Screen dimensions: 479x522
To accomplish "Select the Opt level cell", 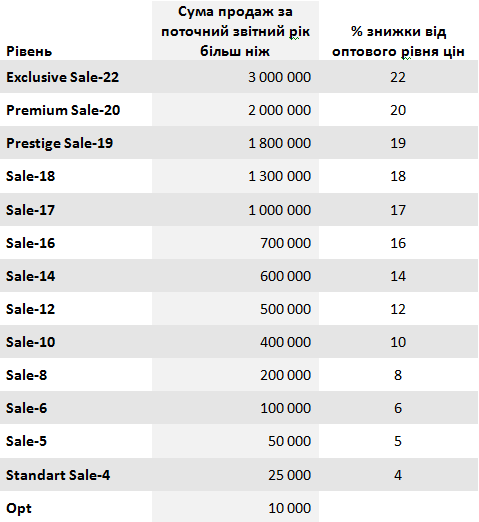I will 76,507.
